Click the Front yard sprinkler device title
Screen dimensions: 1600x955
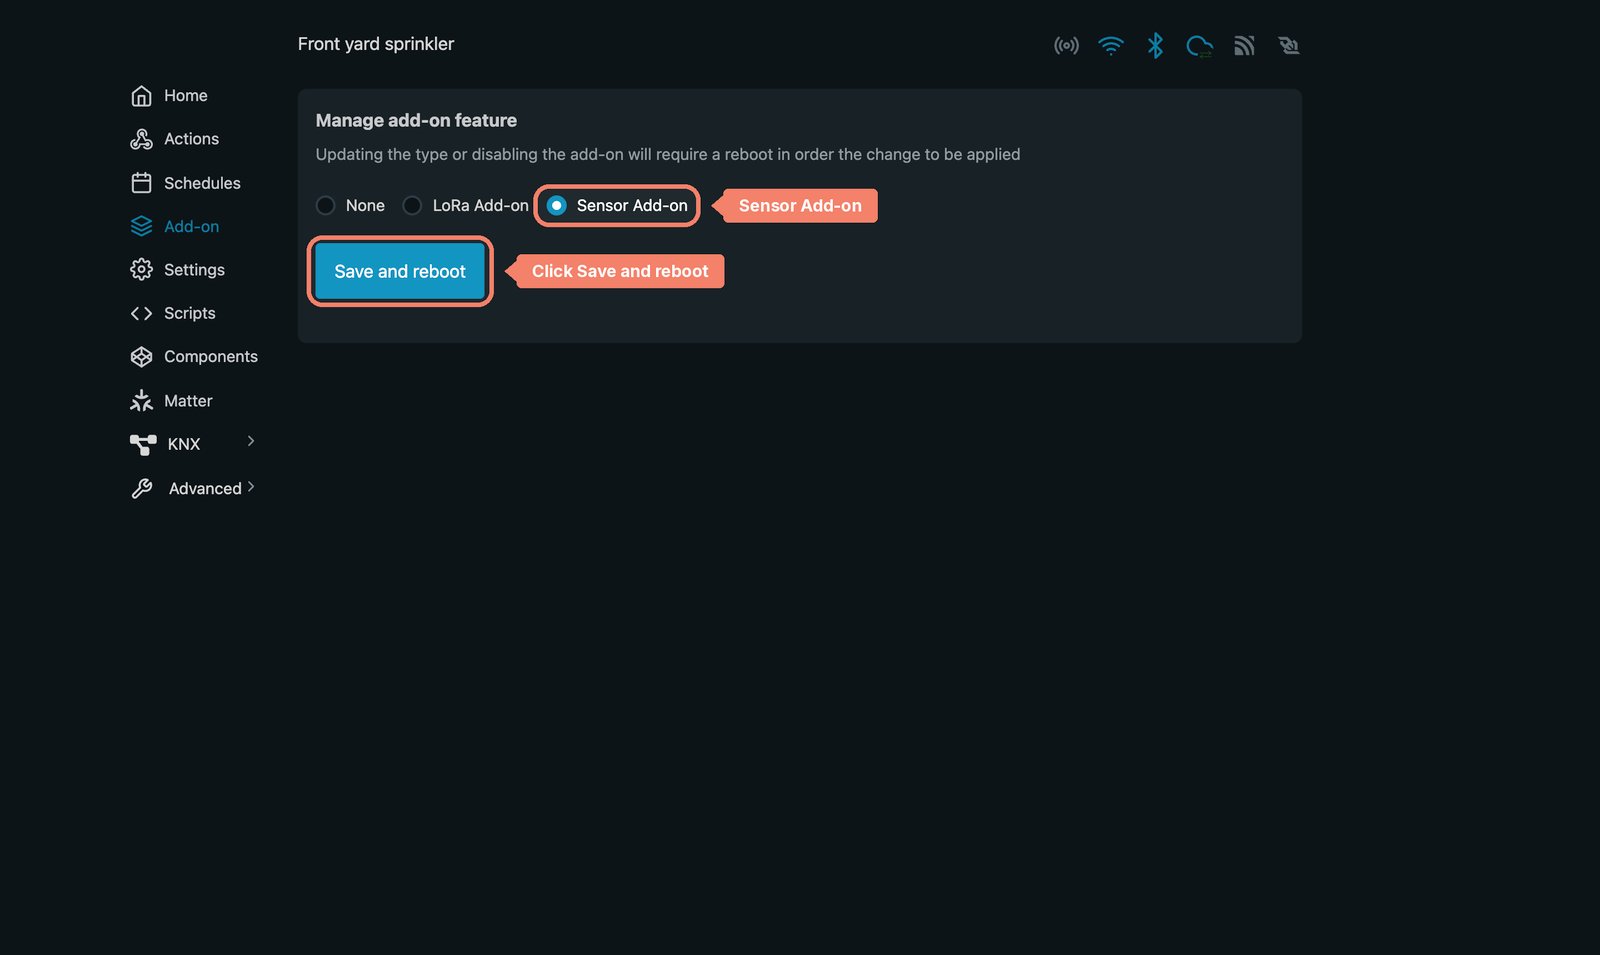pos(376,44)
